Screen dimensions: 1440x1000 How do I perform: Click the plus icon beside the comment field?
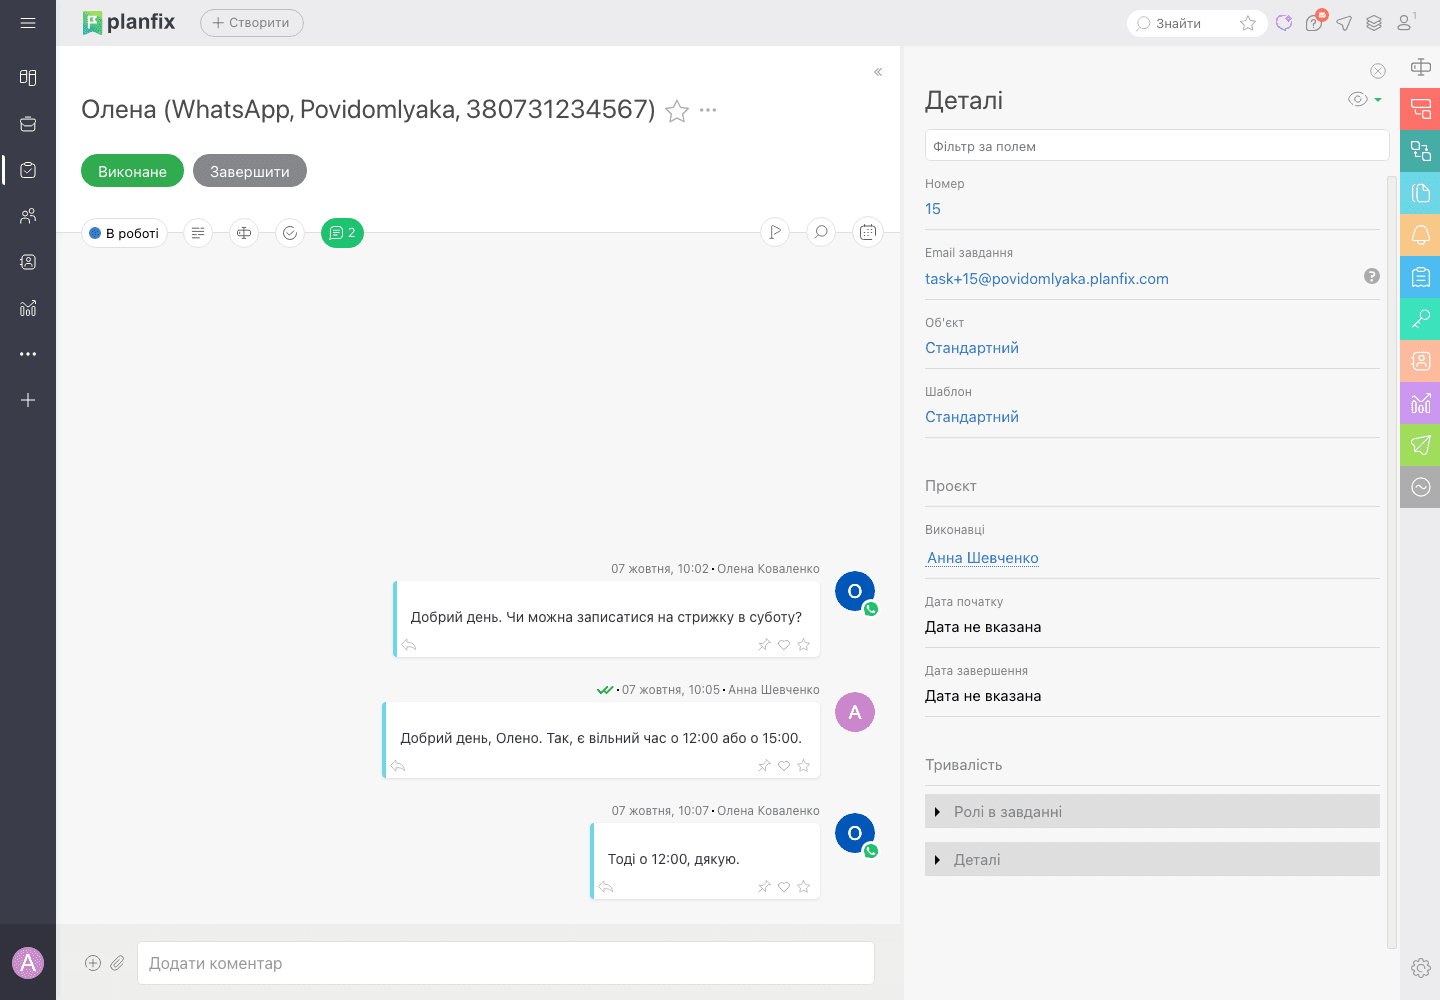[x=93, y=963]
